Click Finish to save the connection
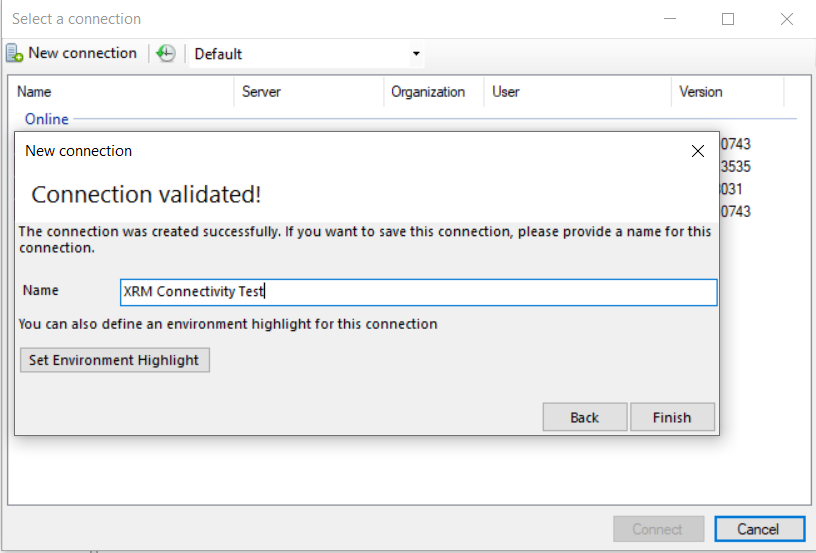The image size is (816, 553). point(672,418)
